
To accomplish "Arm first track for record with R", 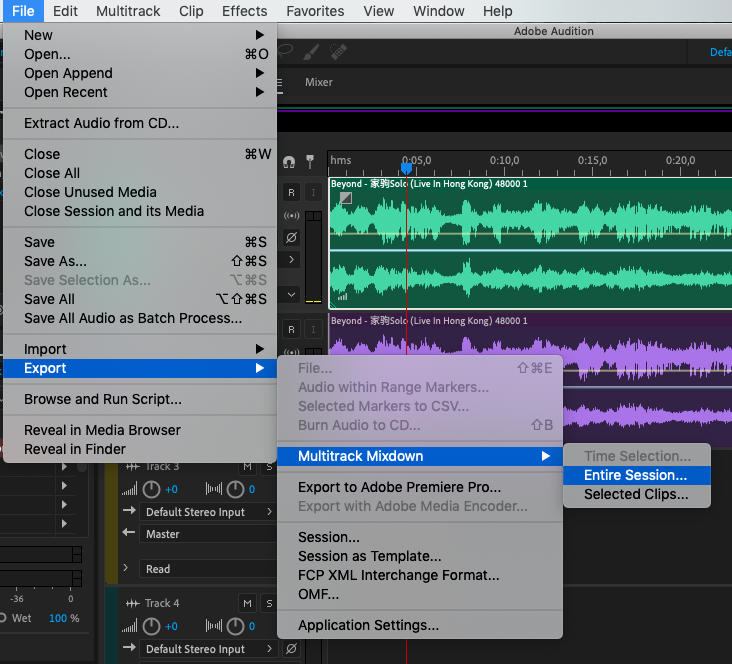I will click(x=291, y=192).
